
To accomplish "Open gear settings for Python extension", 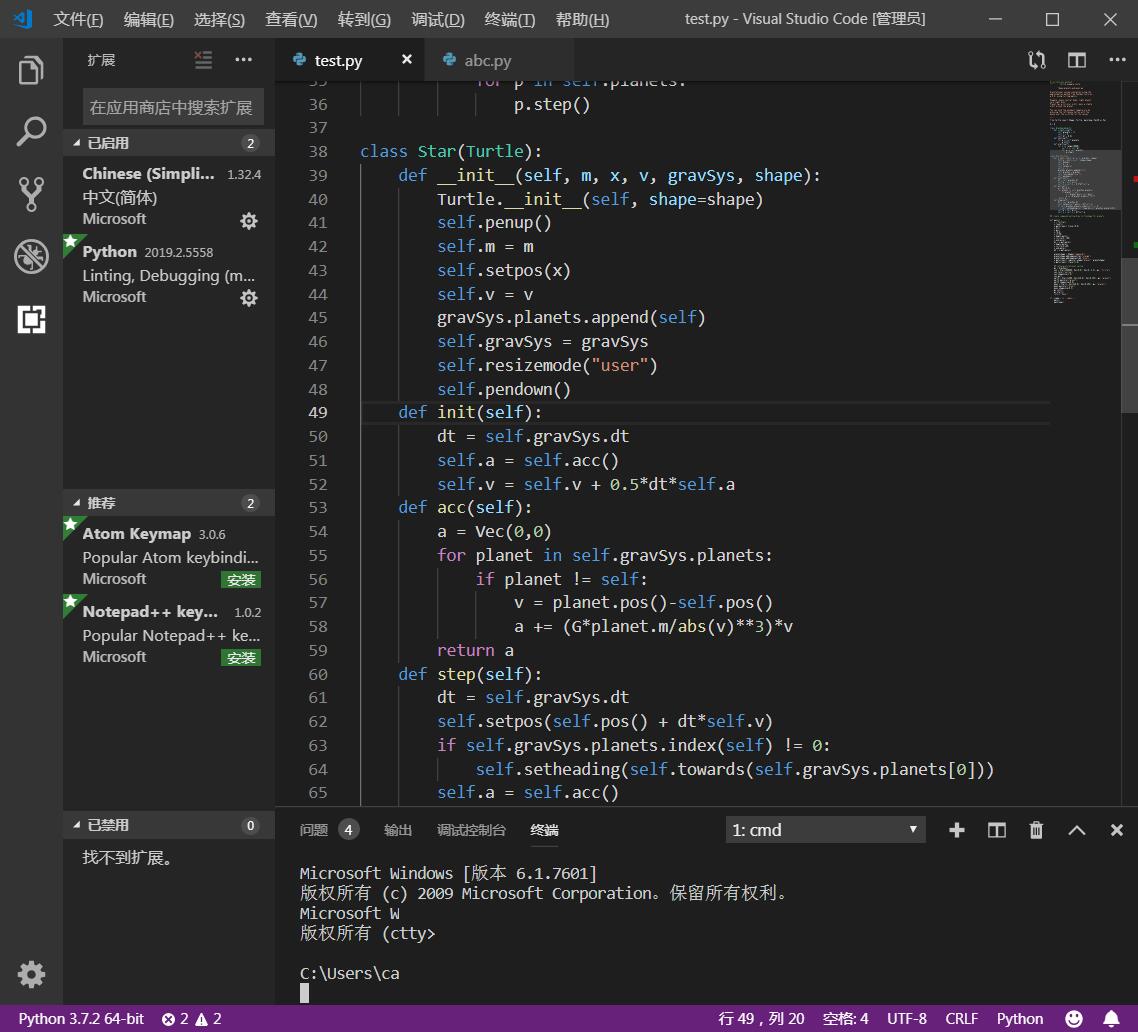I will pyautogui.click(x=249, y=298).
